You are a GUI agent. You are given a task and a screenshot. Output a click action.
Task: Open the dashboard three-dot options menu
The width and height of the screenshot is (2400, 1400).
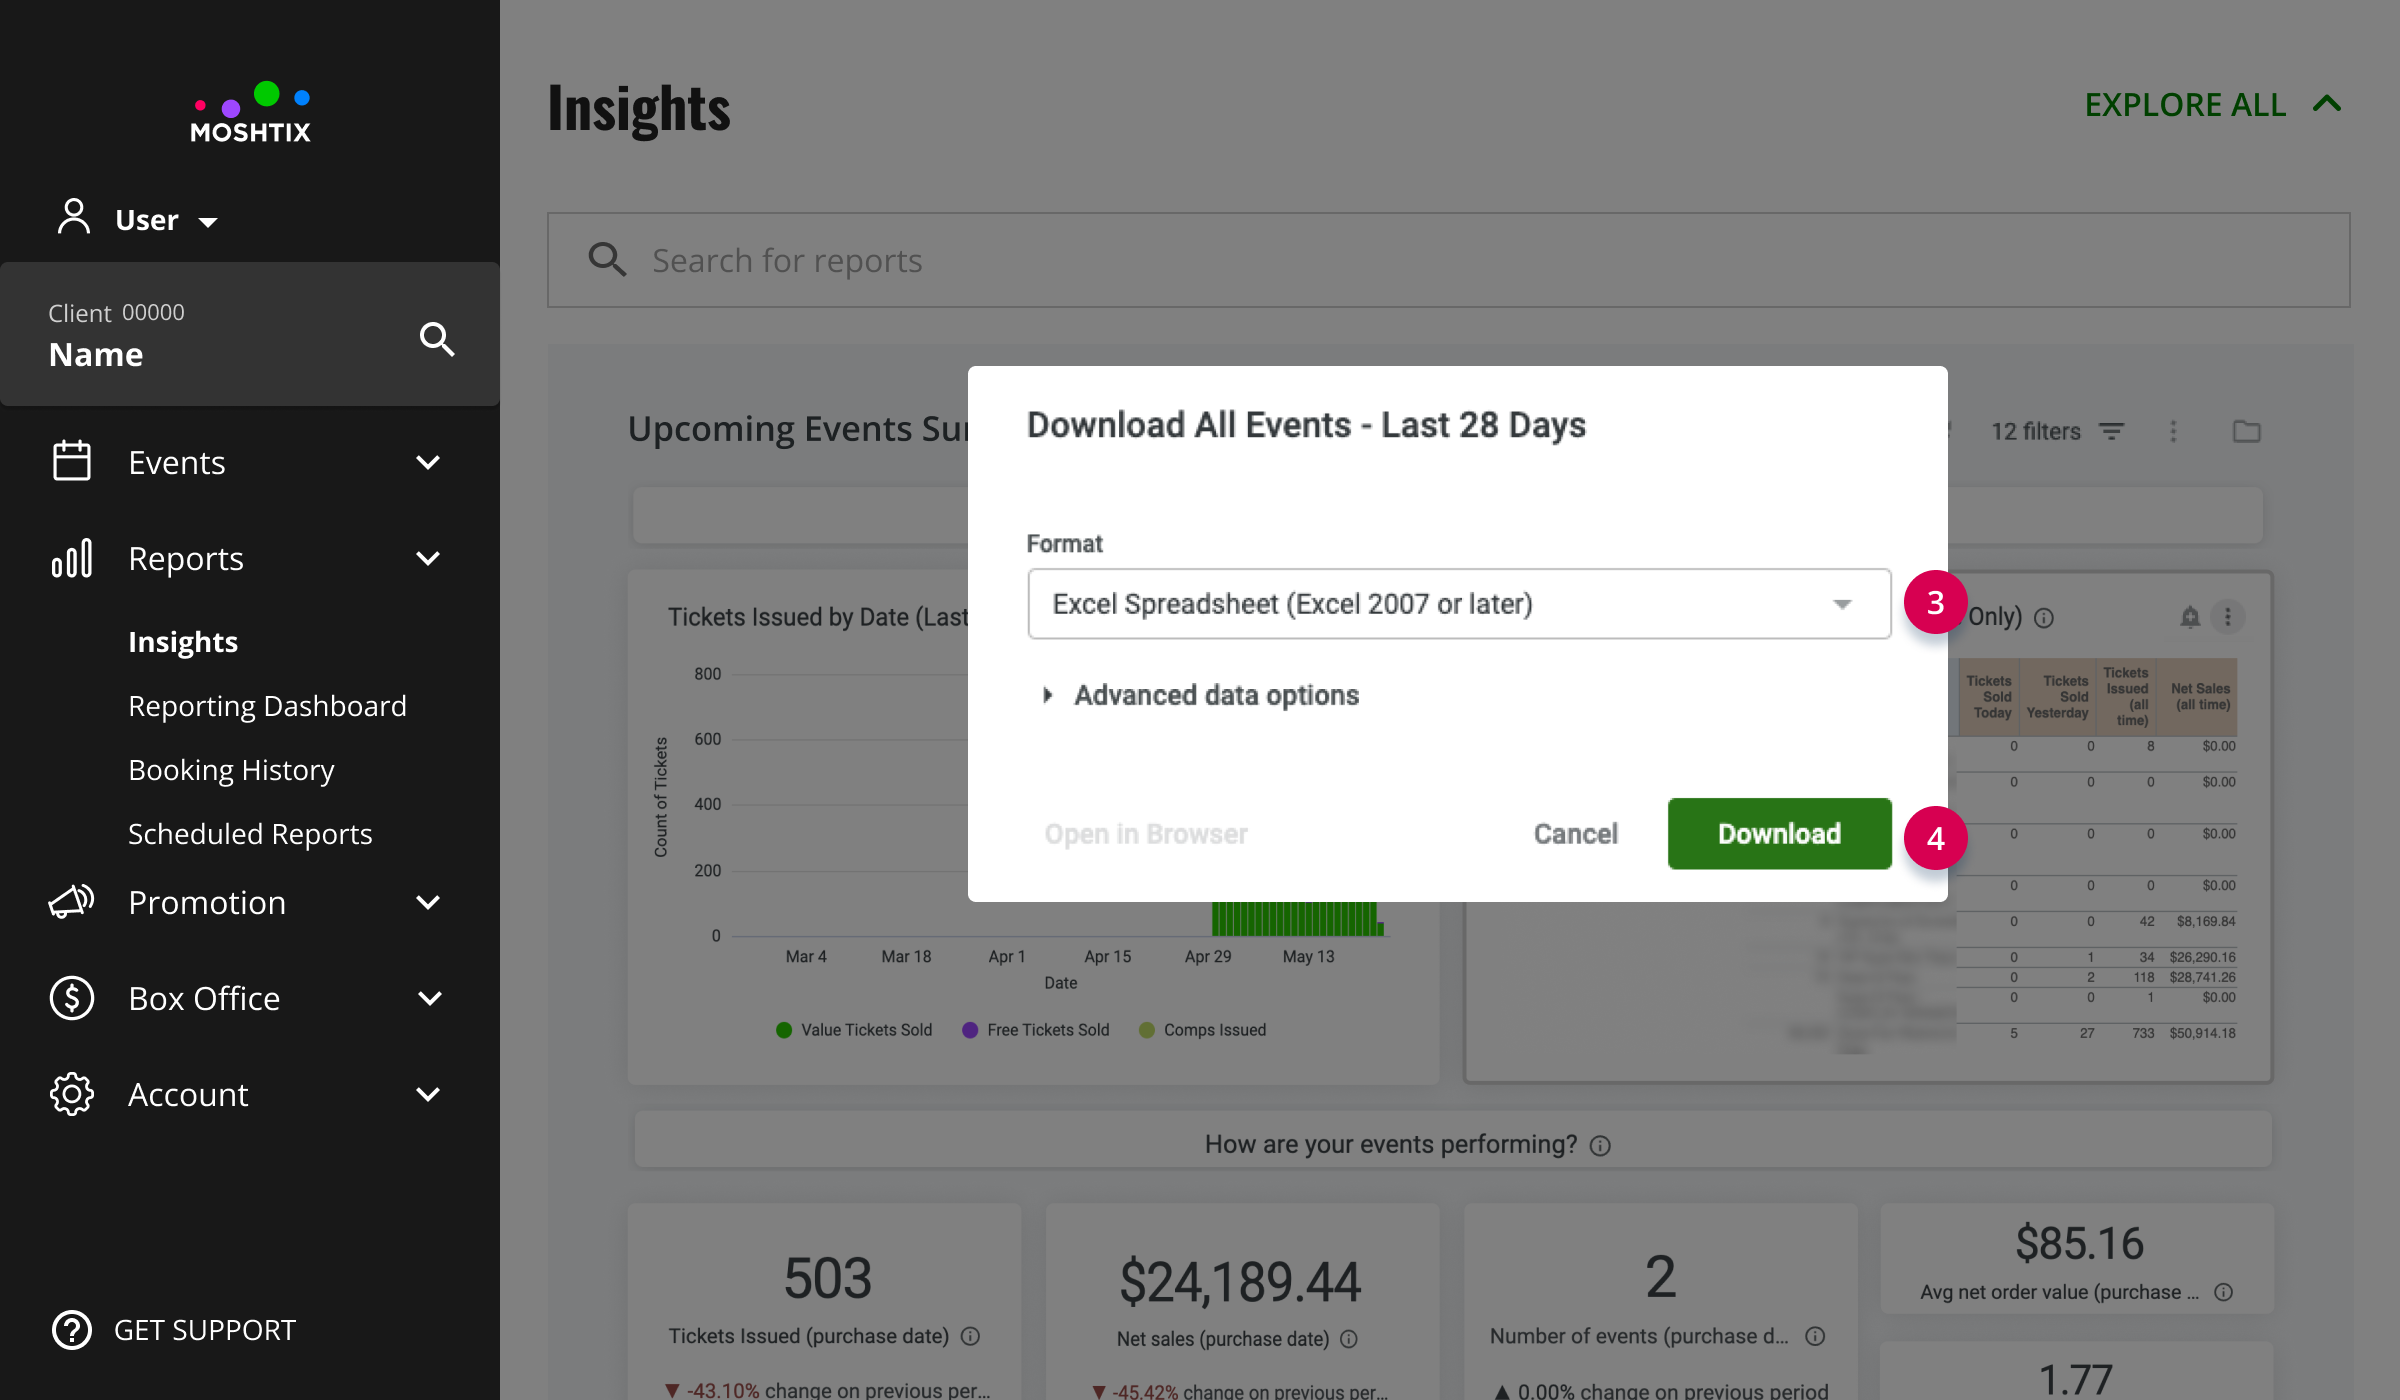coord(2173,431)
